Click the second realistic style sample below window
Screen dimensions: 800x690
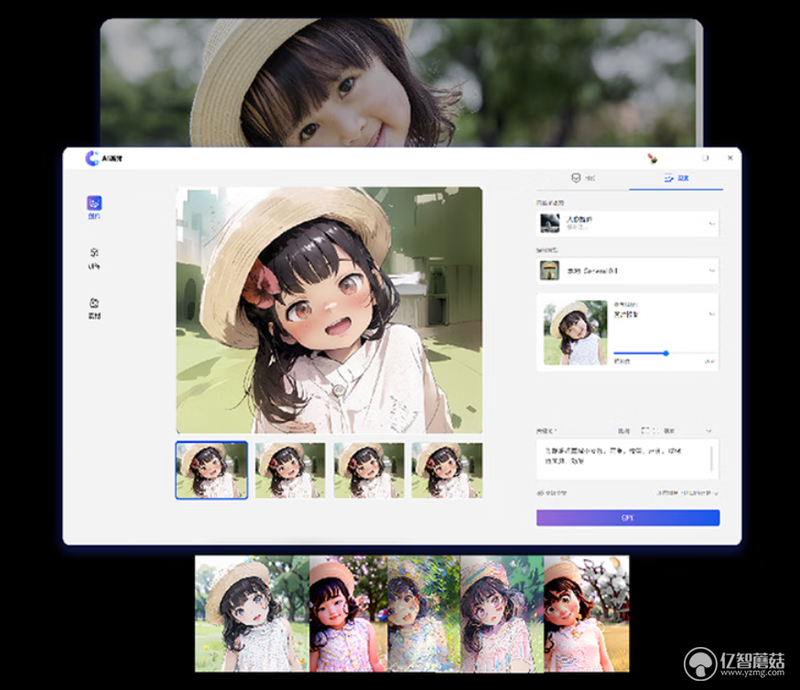(x=349, y=614)
